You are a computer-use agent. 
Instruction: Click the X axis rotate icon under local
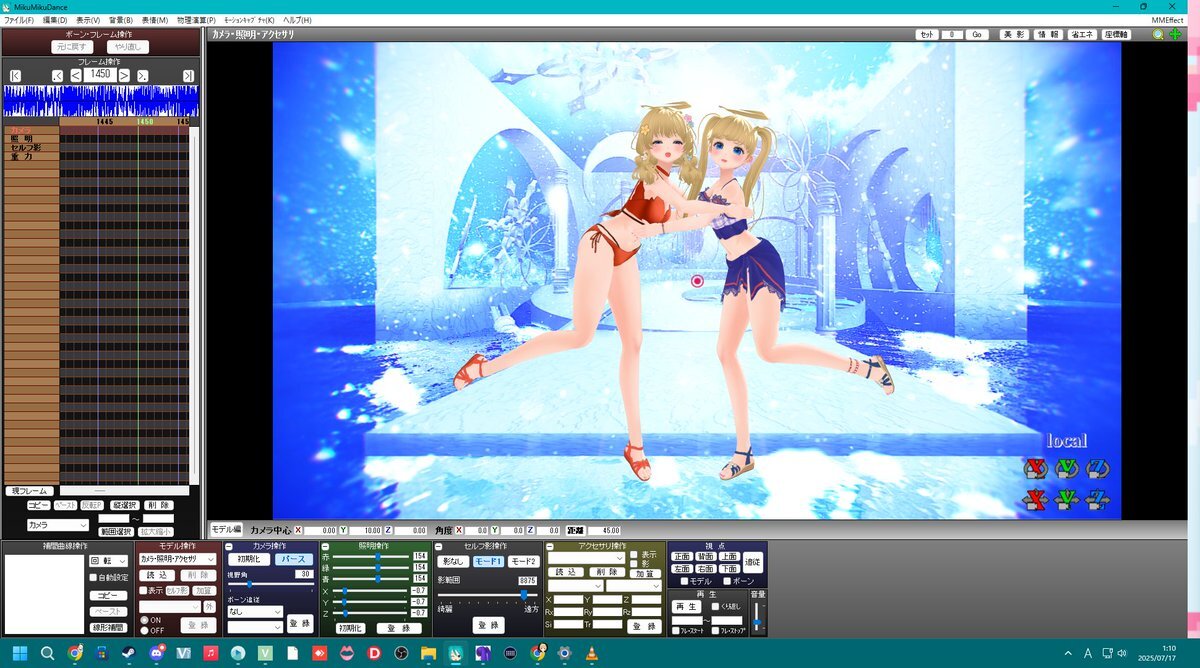[1035, 468]
